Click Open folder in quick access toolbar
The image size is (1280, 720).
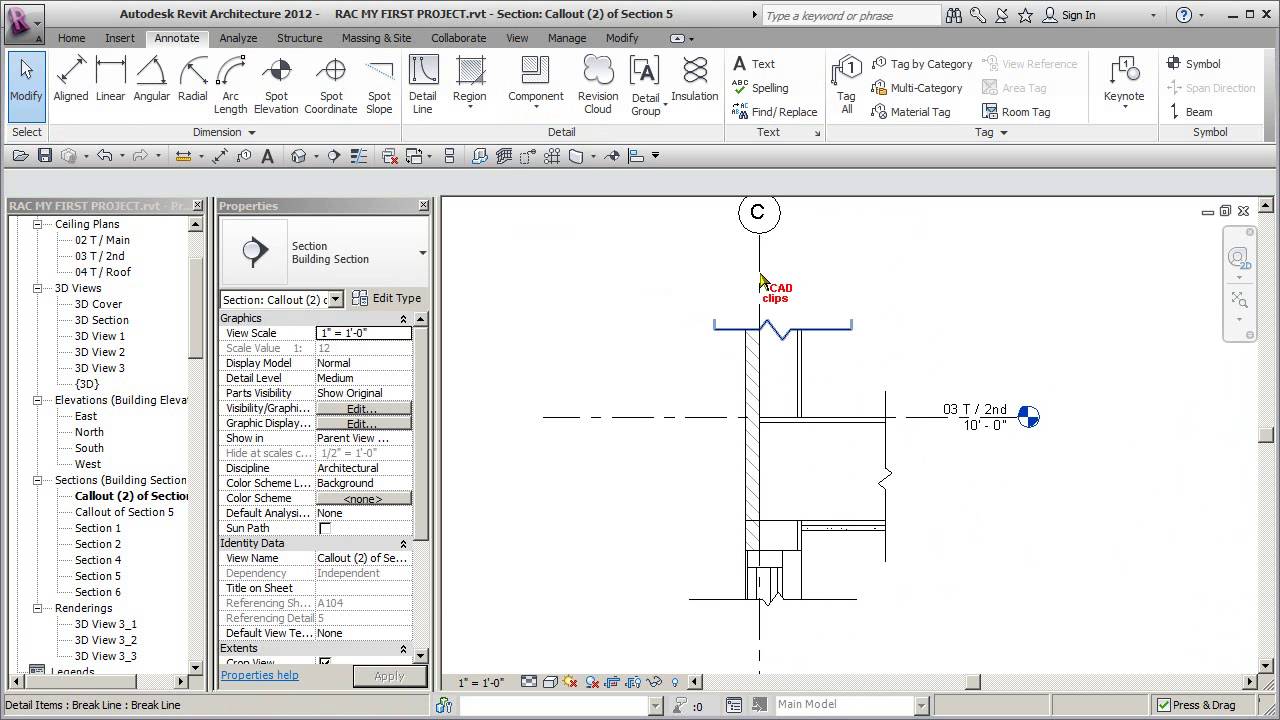pos(21,156)
